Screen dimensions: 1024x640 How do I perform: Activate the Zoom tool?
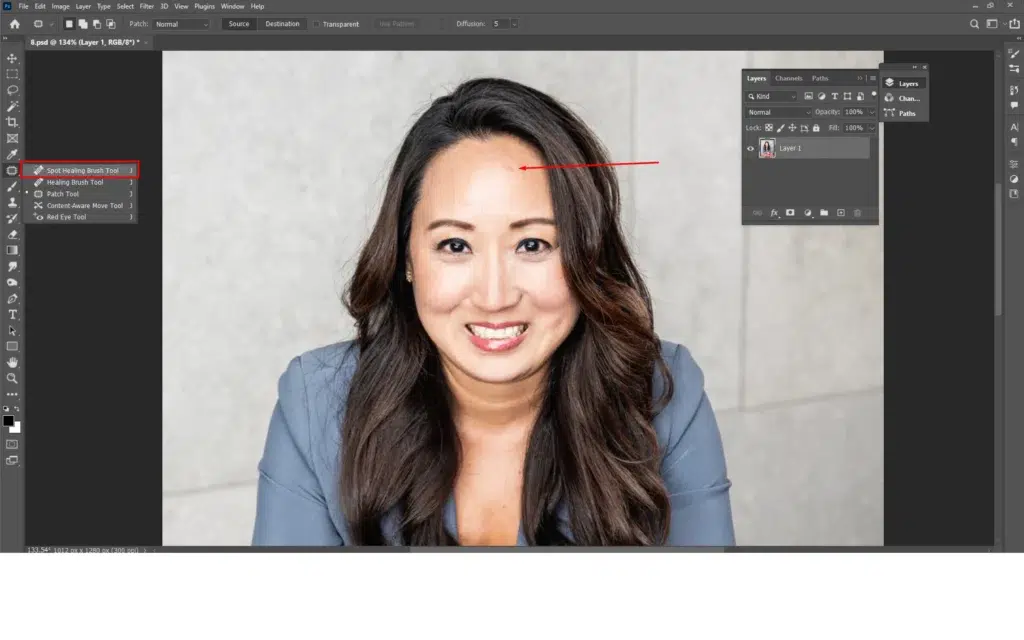[x=12, y=378]
